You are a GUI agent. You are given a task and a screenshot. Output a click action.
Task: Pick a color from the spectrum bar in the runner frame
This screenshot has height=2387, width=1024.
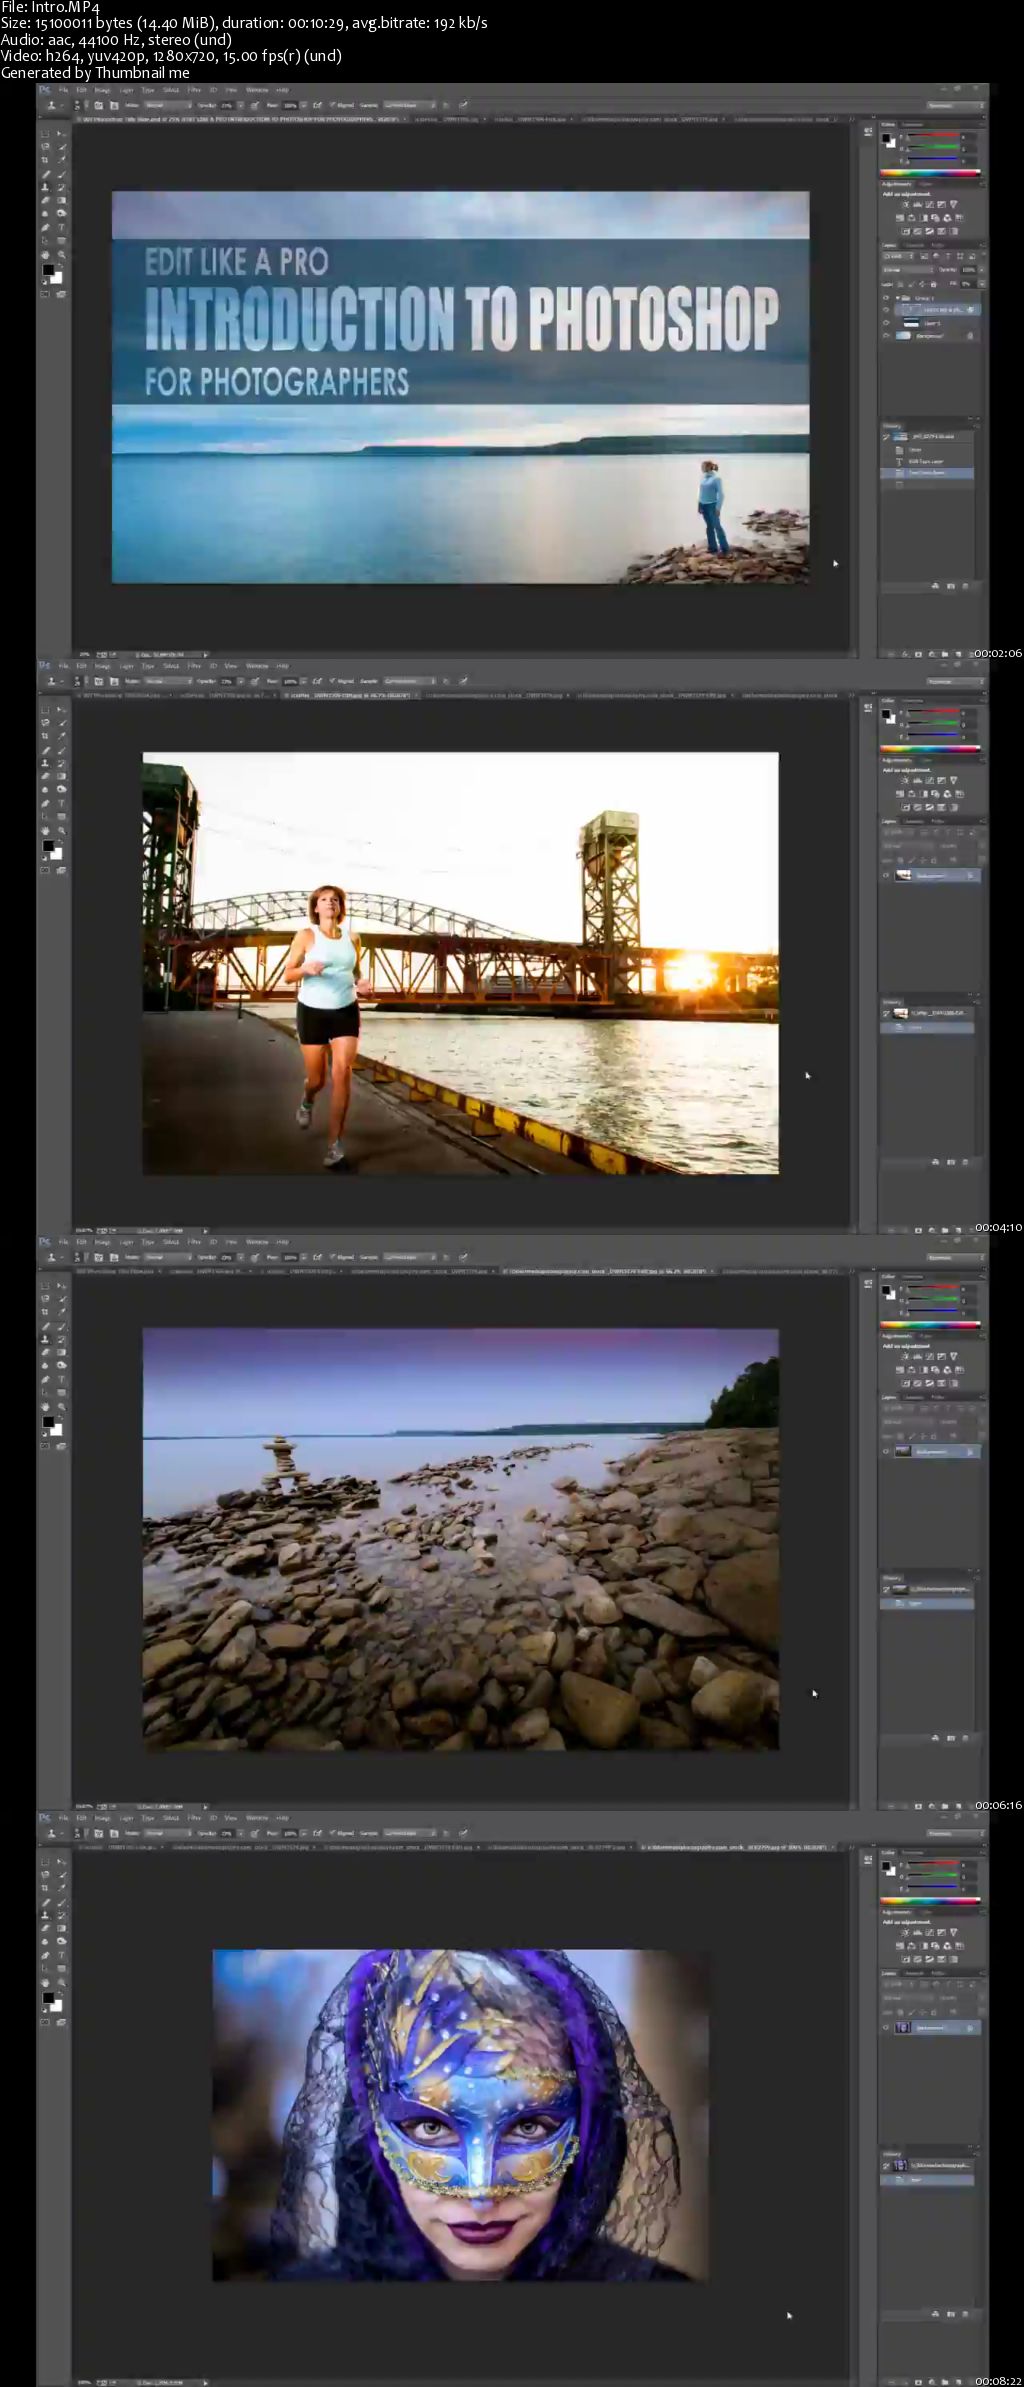(930, 749)
